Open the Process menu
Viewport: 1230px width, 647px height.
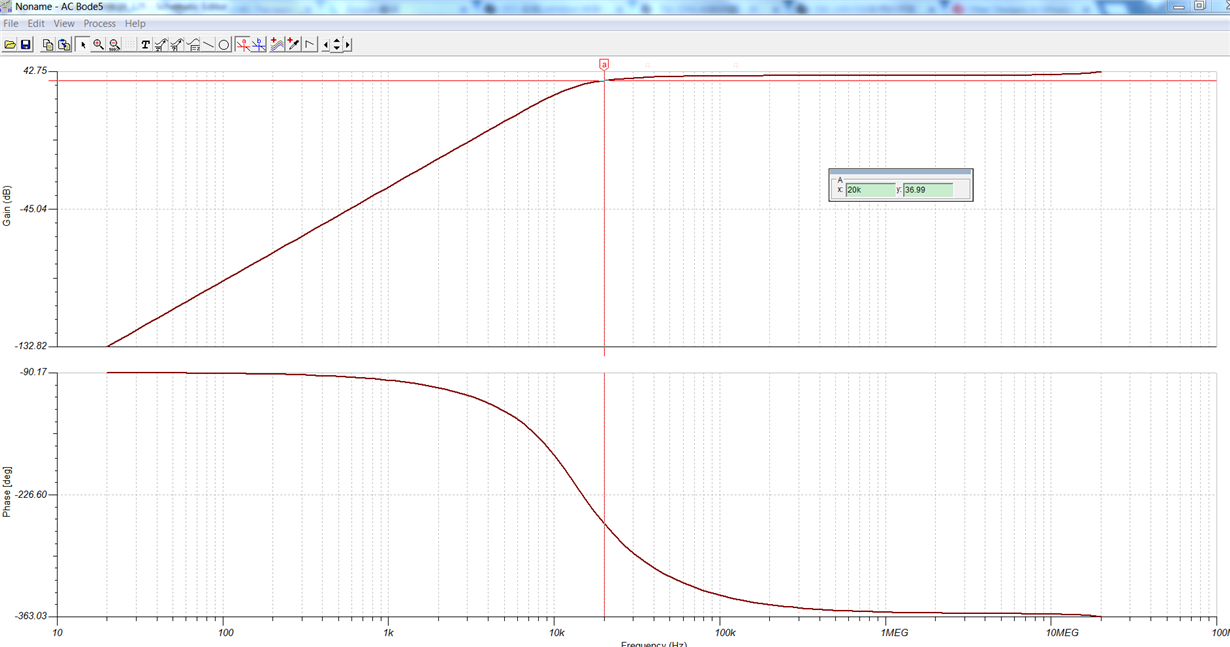point(100,23)
